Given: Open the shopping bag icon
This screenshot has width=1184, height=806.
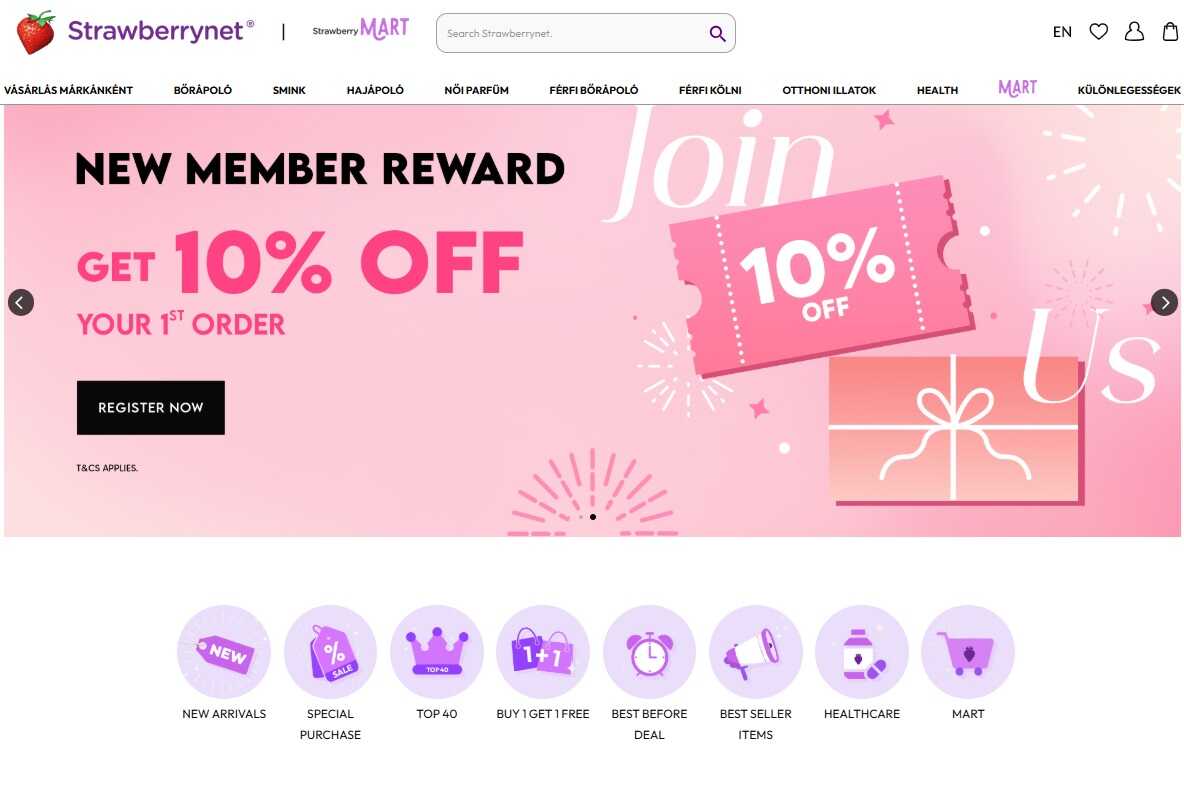Looking at the screenshot, I should click(1170, 32).
